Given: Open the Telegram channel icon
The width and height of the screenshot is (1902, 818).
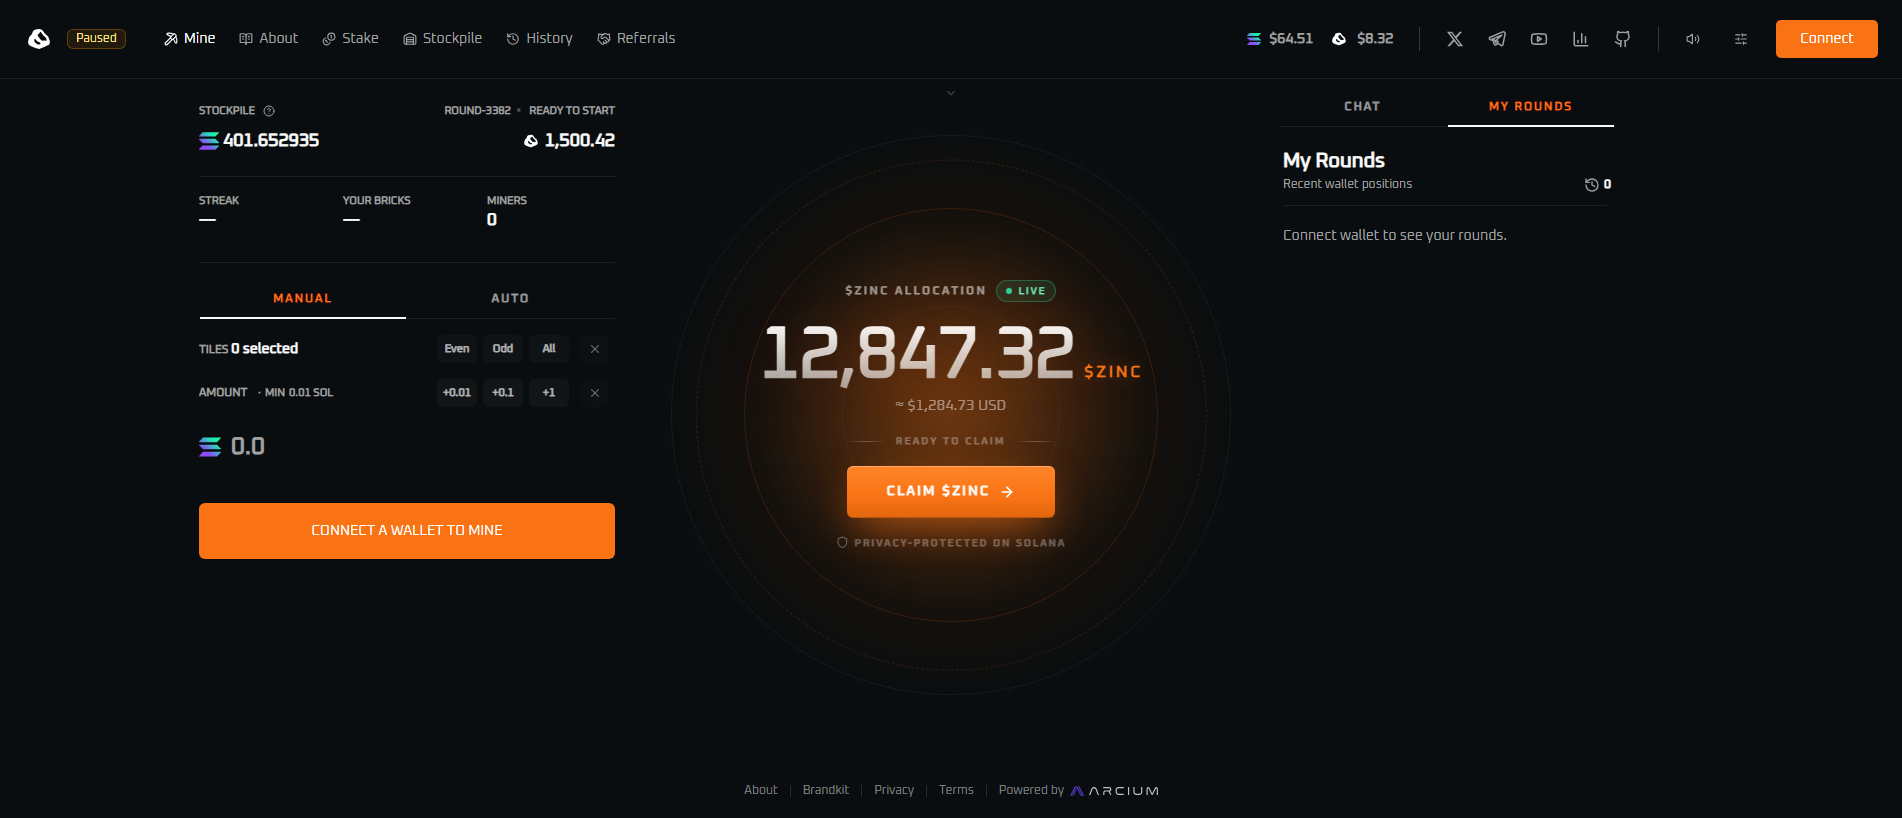Looking at the screenshot, I should pyautogui.click(x=1497, y=39).
